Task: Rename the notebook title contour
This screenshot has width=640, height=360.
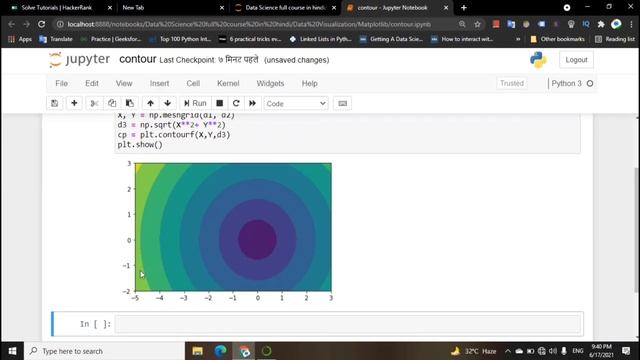Action: (138, 59)
